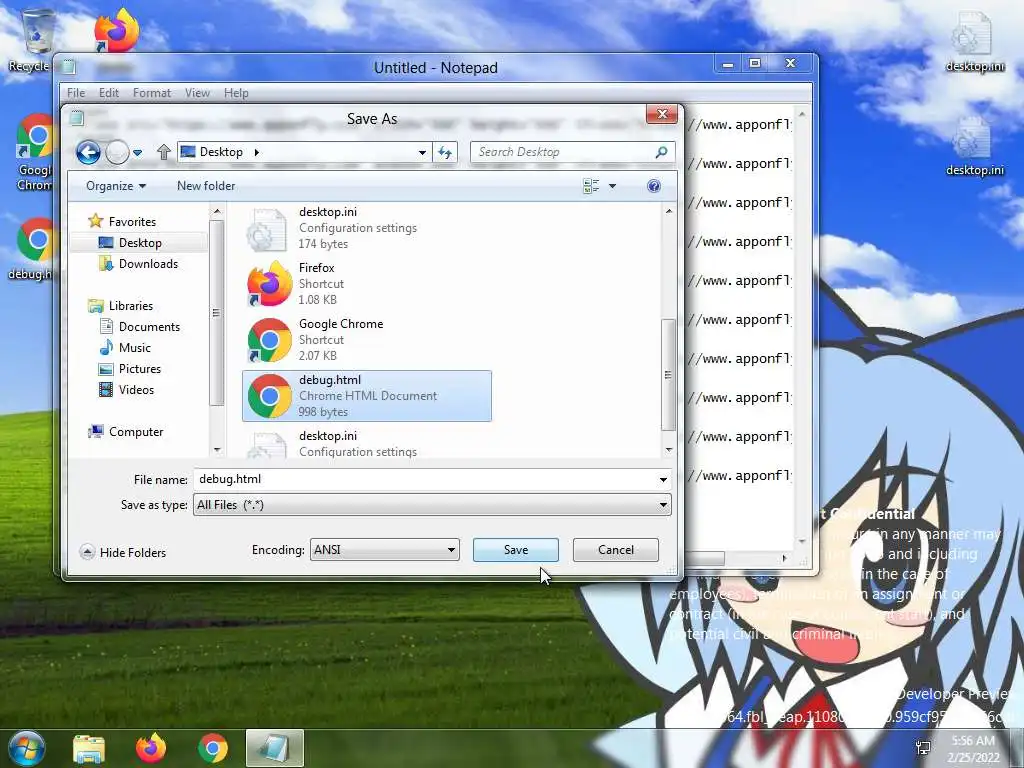Expand the Desktop breadcrumb arrow
The height and width of the screenshot is (768, 1024).
(x=257, y=152)
